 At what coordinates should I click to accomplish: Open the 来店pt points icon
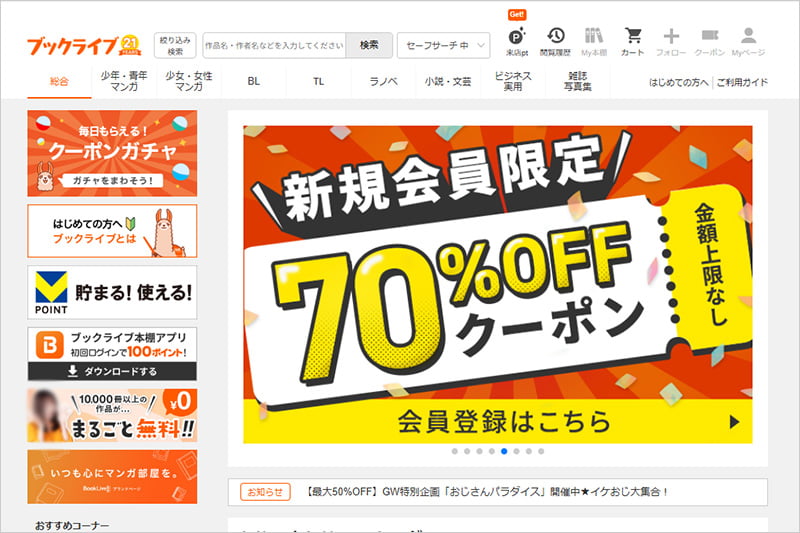517,37
